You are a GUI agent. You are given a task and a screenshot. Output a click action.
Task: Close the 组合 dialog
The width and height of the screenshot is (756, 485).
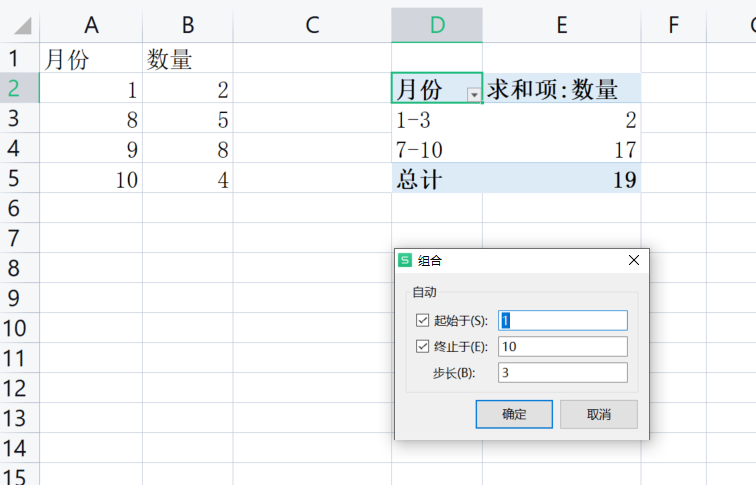(634, 260)
